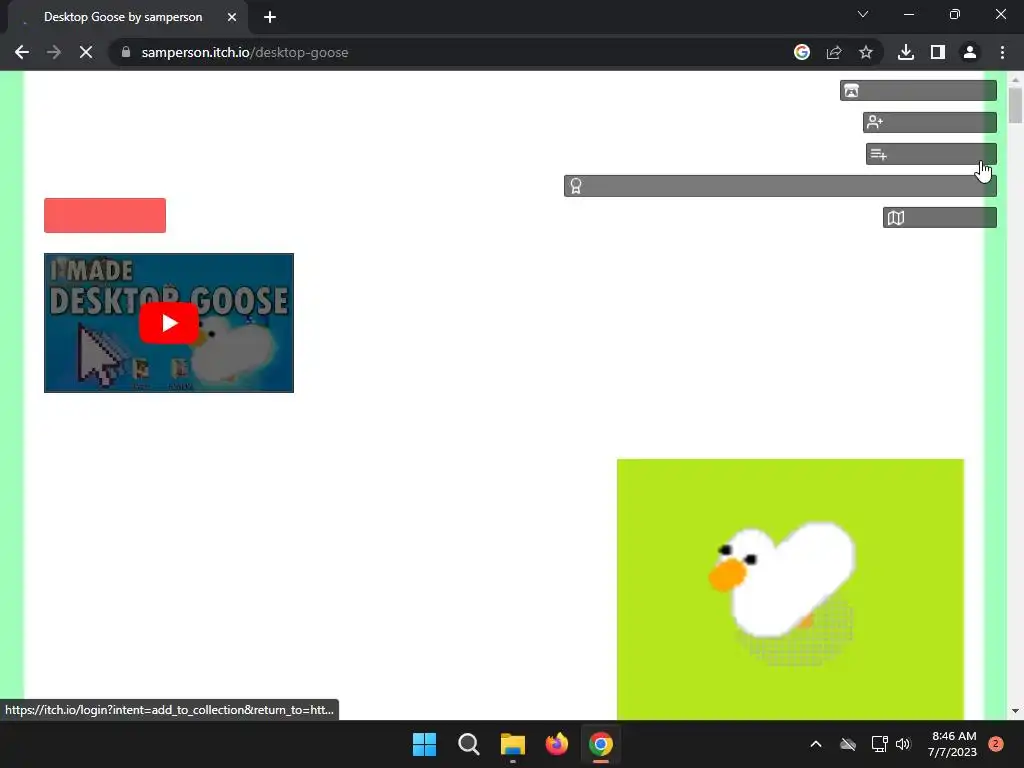Viewport: 1024px width, 768px height.
Task: Click the network tray icon
Action: [x=879, y=744]
